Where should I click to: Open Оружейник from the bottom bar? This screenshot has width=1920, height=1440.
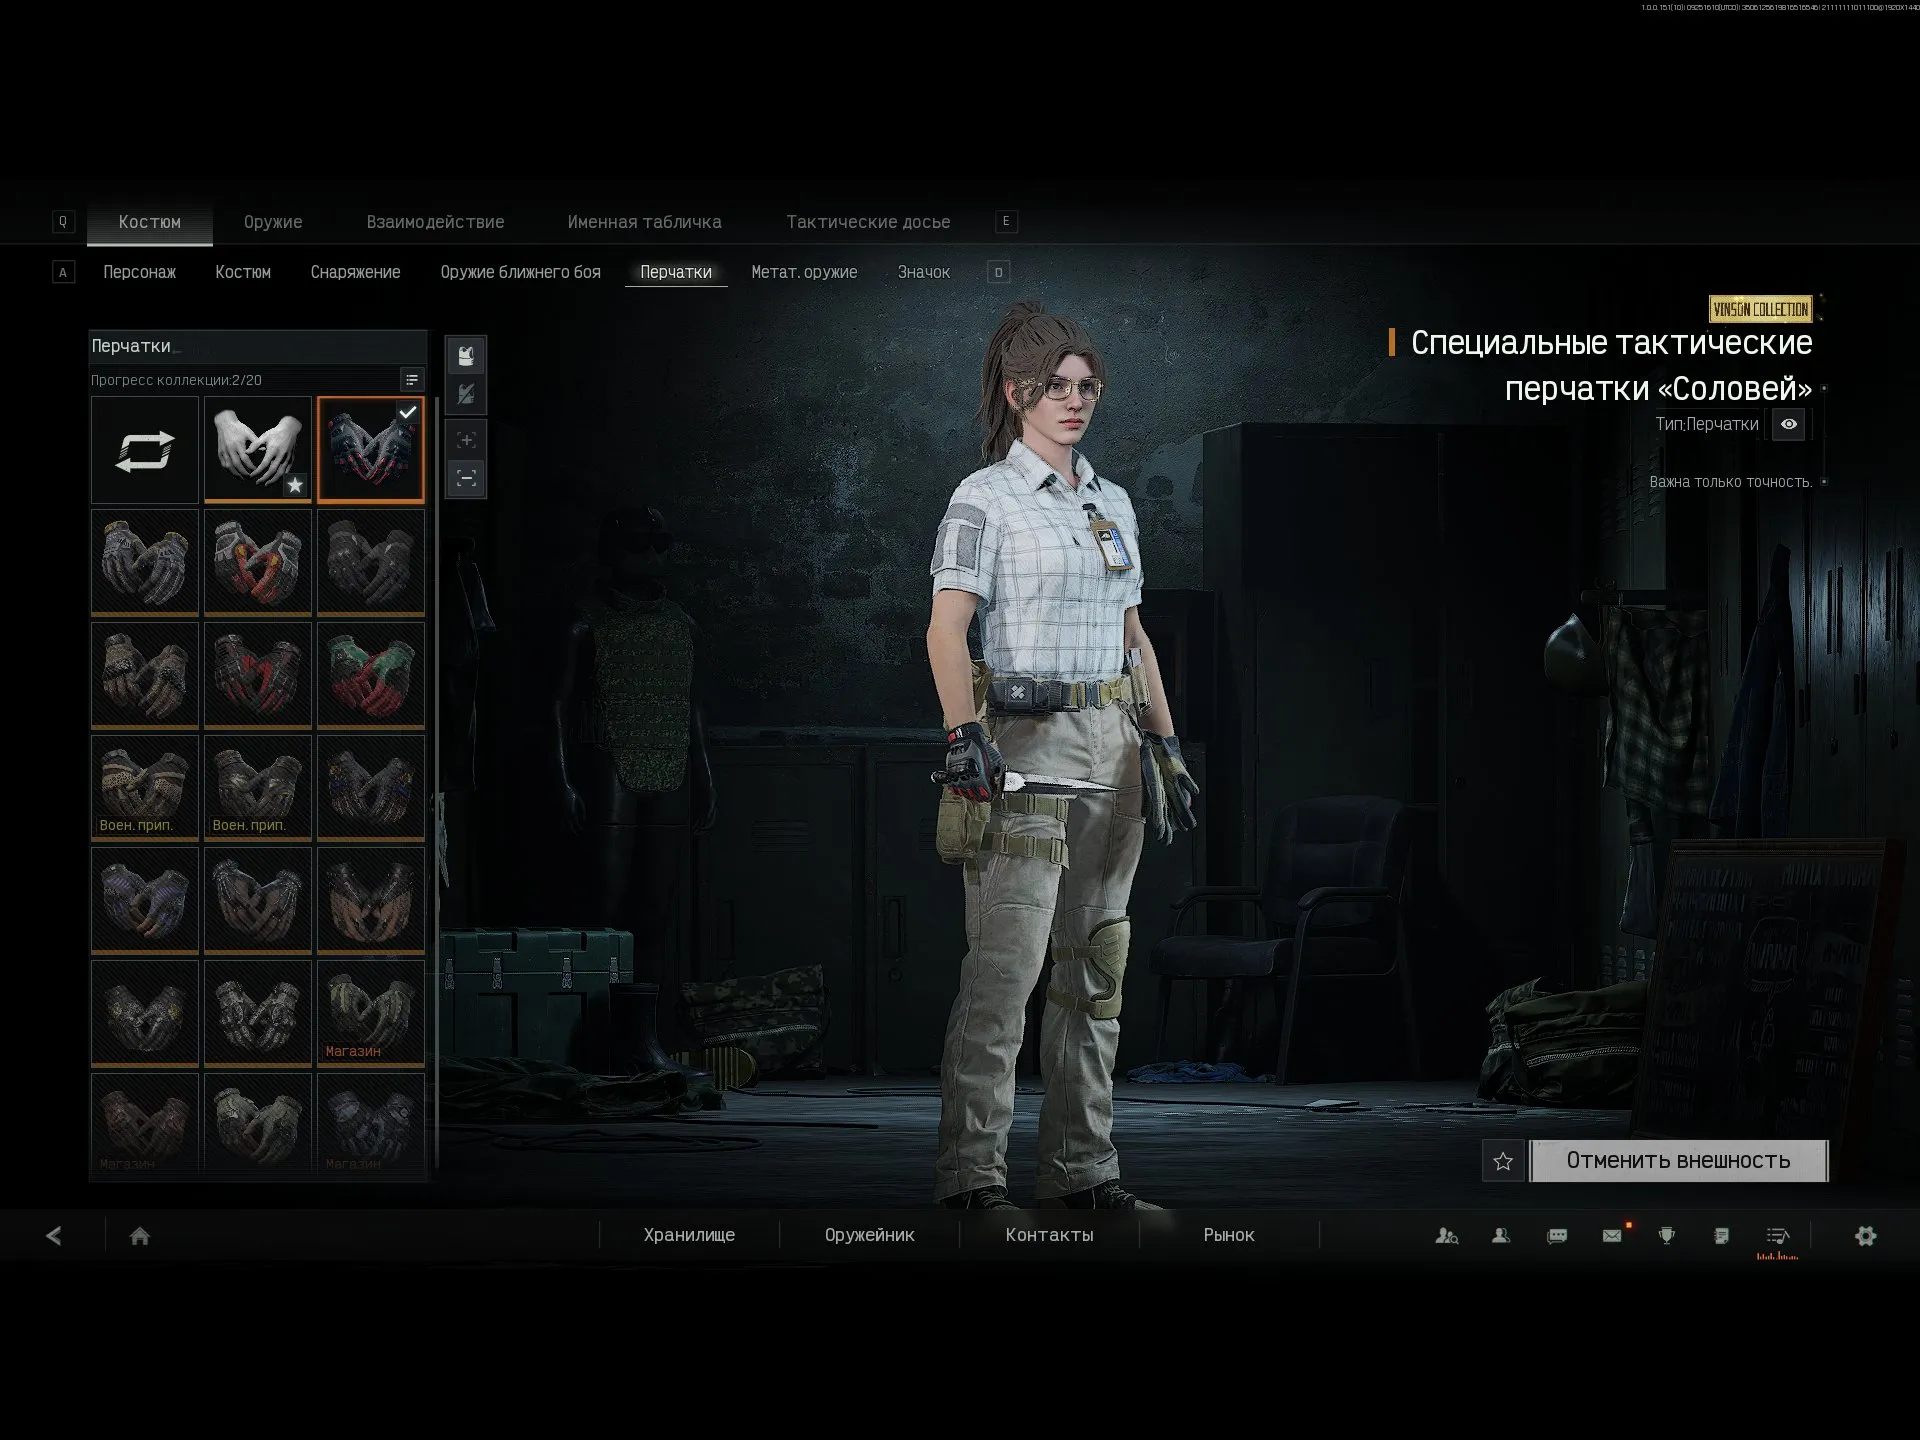[869, 1235]
